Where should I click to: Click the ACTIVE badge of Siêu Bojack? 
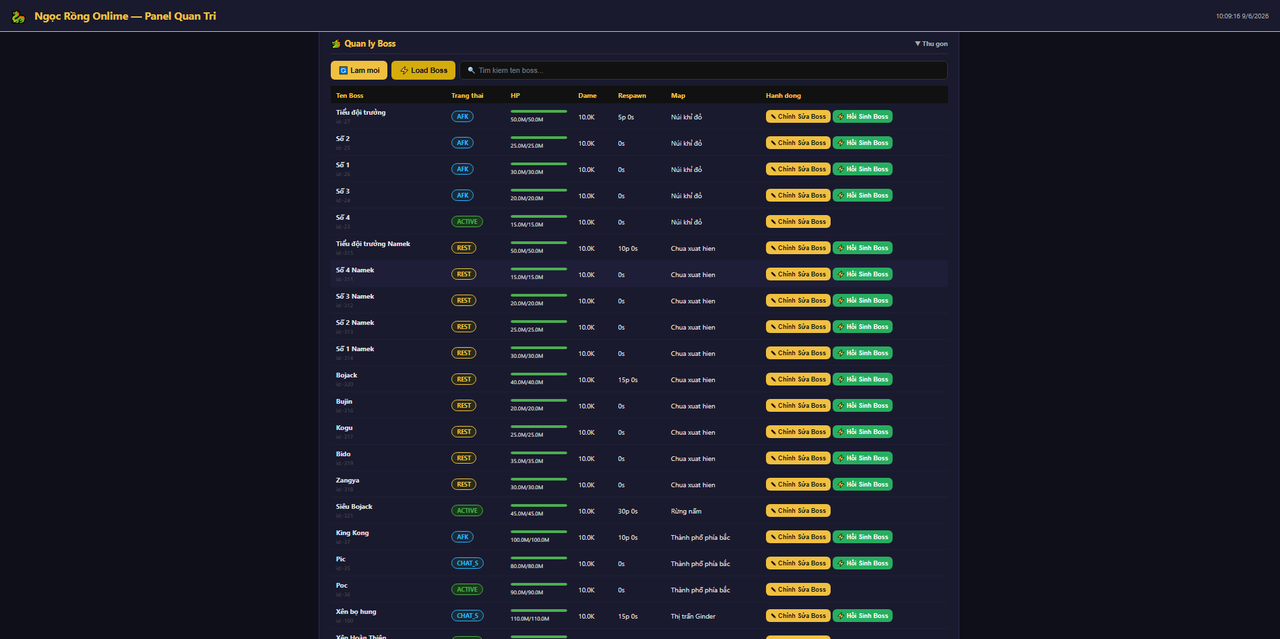467,511
